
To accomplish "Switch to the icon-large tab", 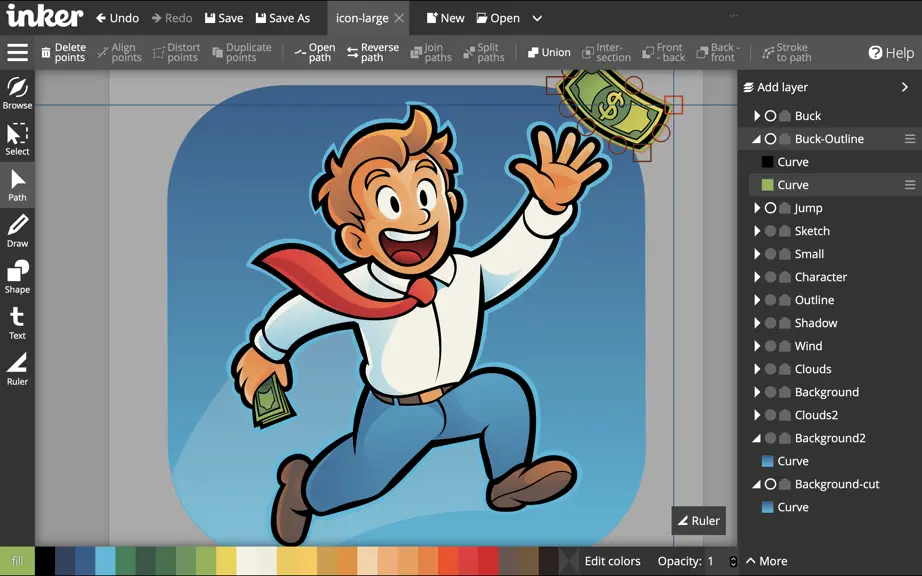I will tap(362, 18).
